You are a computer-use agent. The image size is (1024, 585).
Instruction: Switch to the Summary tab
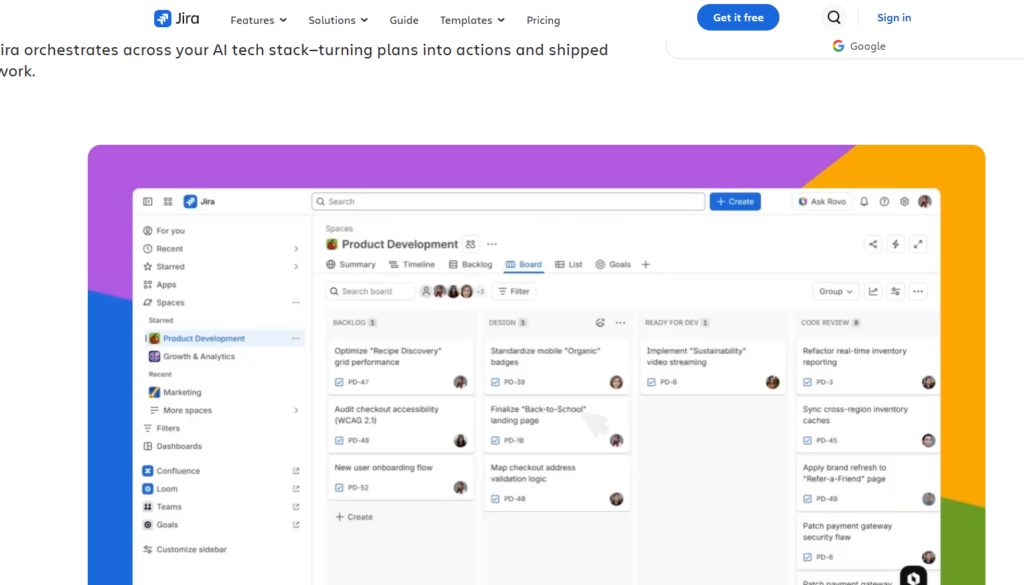click(x=351, y=264)
